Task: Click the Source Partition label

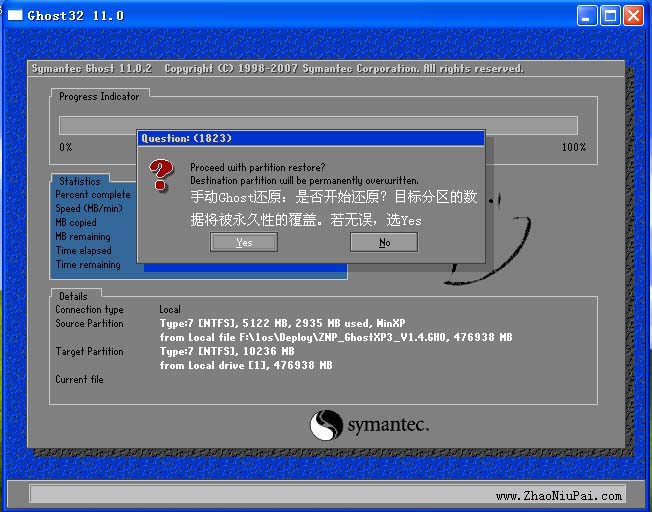Action: (89, 323)
